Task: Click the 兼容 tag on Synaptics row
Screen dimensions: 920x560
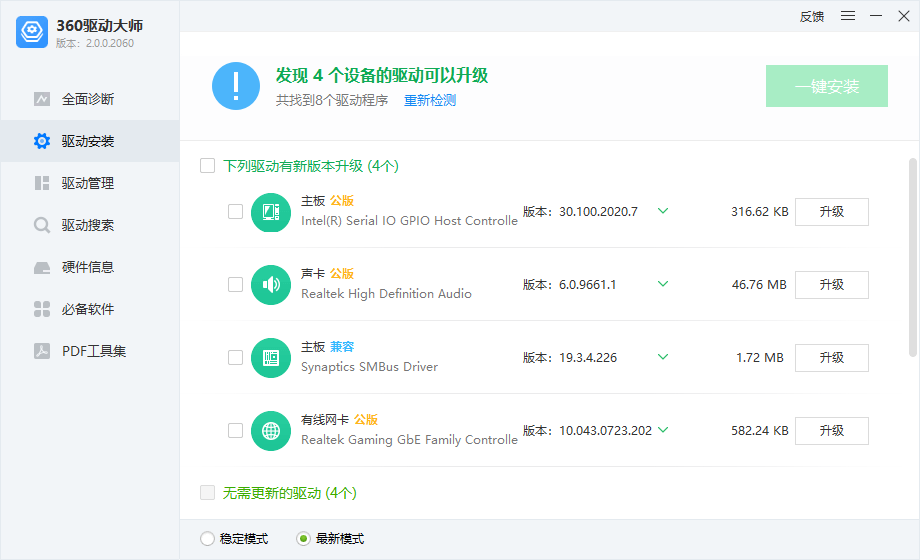Action: pos(342,347)
